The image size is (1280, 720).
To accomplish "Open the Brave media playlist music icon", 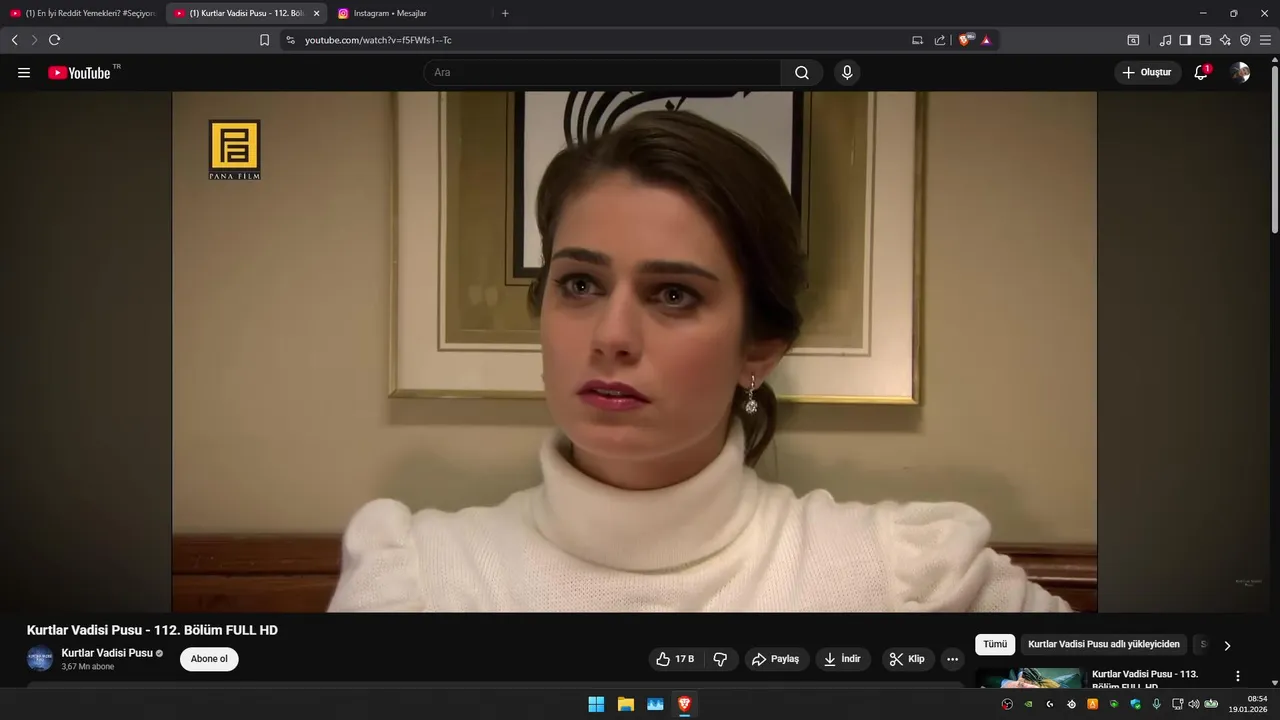I will point(1165,40).
